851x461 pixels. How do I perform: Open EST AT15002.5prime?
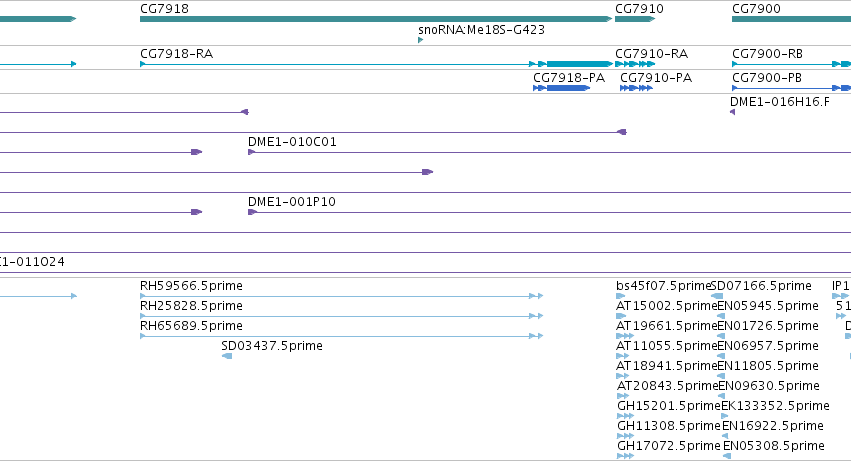tap(667, 306)
